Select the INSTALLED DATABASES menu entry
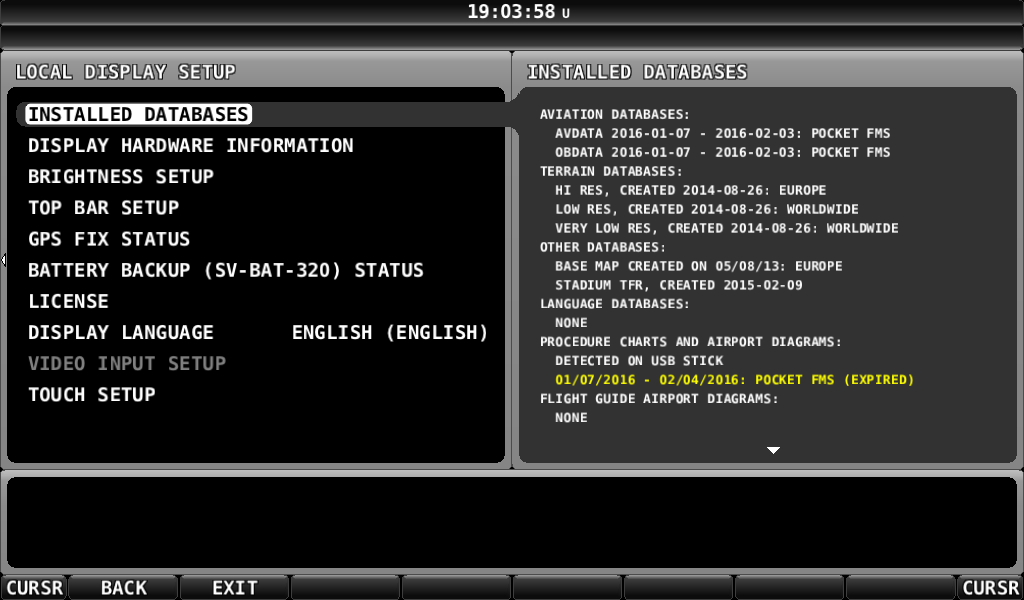The height and width of the screenshot is (600, 1024). click(x=138, y=115)
